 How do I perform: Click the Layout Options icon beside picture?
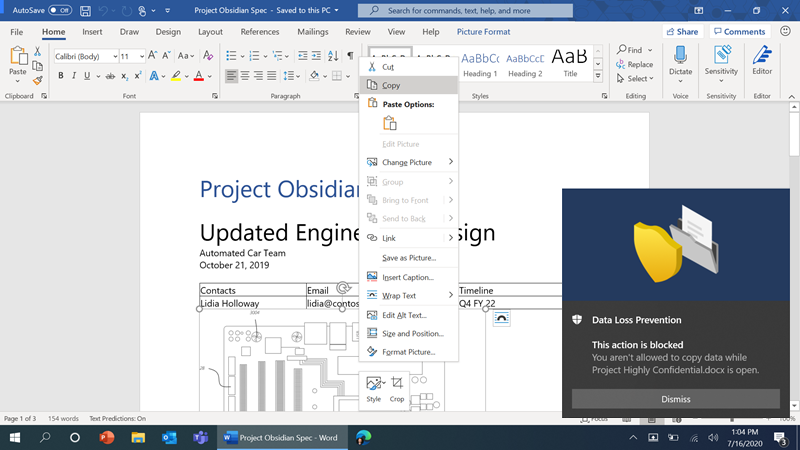coord(502,318)
